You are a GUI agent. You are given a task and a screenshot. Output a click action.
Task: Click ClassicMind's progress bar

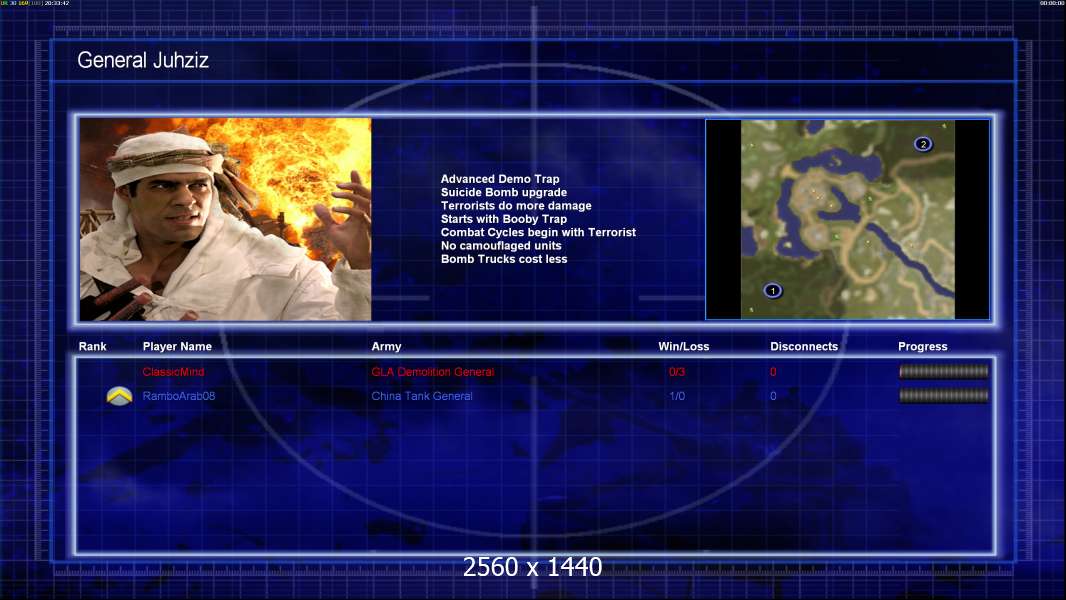(x=944, y=371)
